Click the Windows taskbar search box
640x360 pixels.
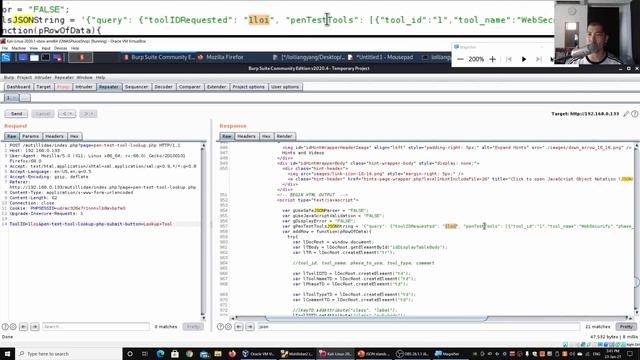pos(69,354)
